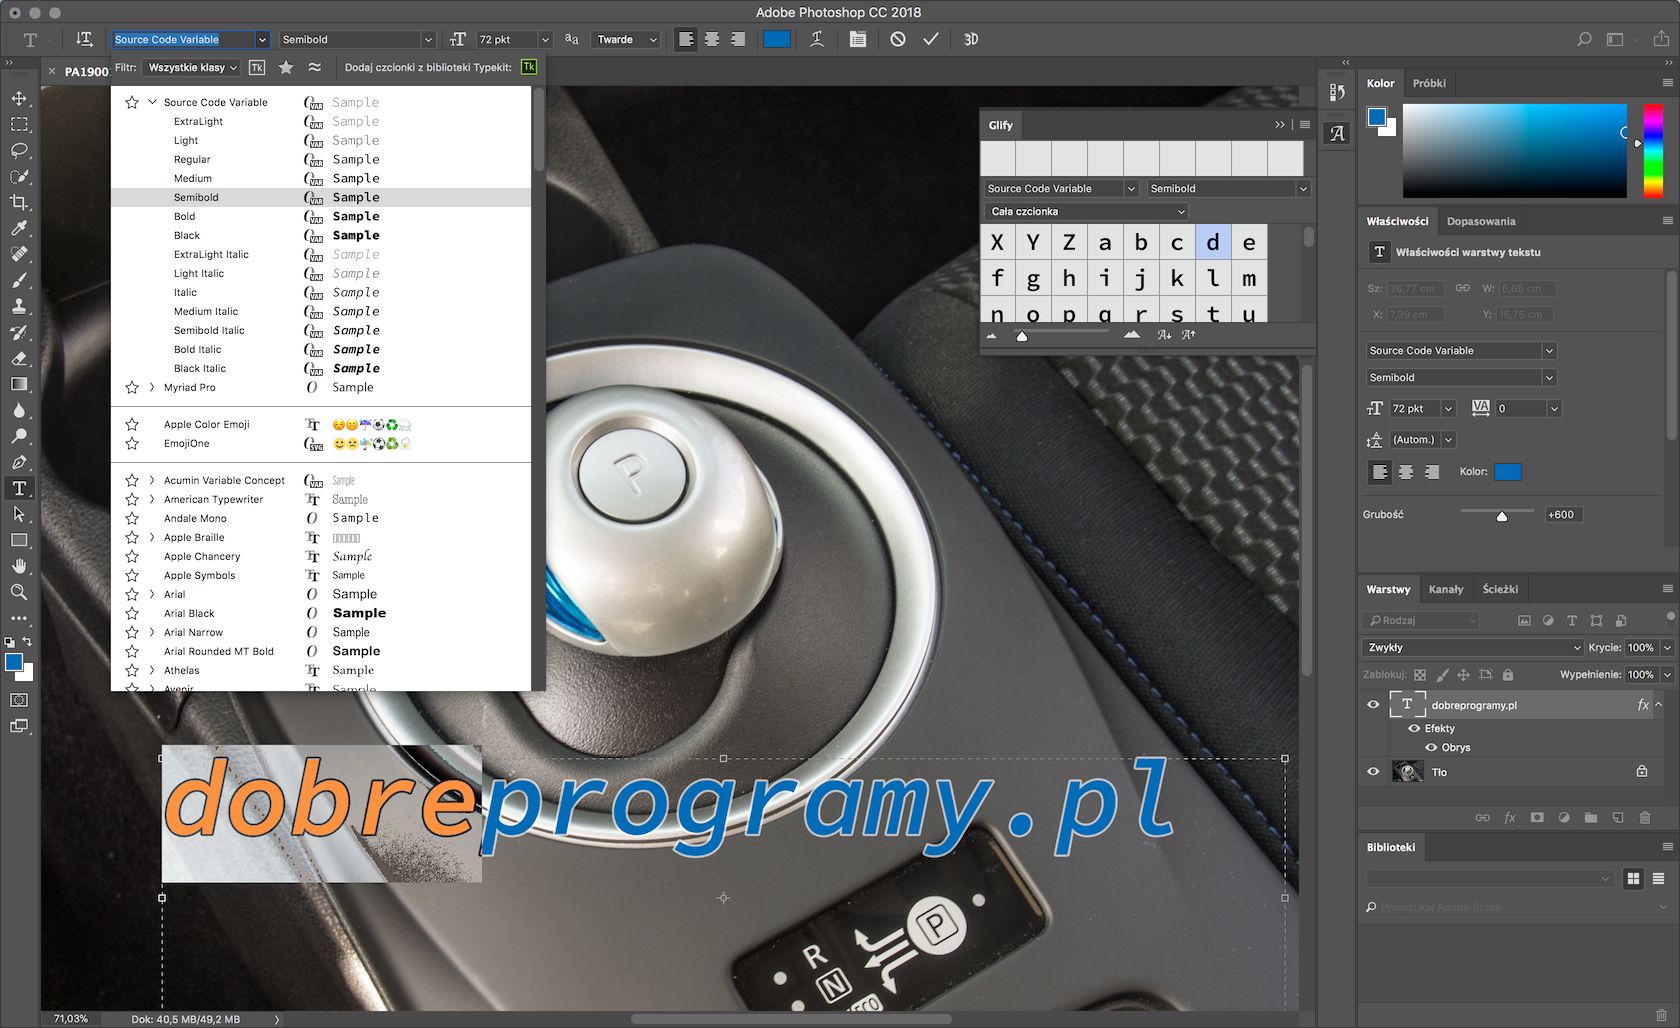This screenshot has width=1680, height=1028.
Task: Create a new group folder icon
Action: click(x=1591, y=818)
